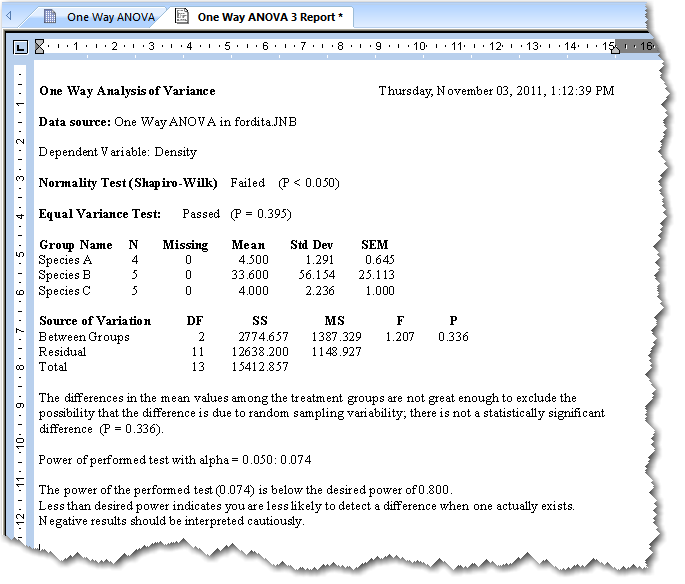Screen dimensions: 685x584
Task: Click the report icon on ANOVA 3 Report tab
Action: 181,17
